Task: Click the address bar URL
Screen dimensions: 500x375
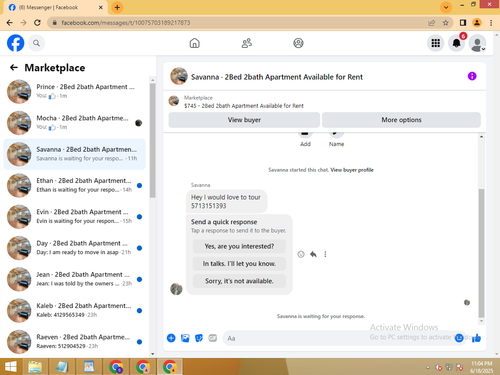Action: coord(126,23)
